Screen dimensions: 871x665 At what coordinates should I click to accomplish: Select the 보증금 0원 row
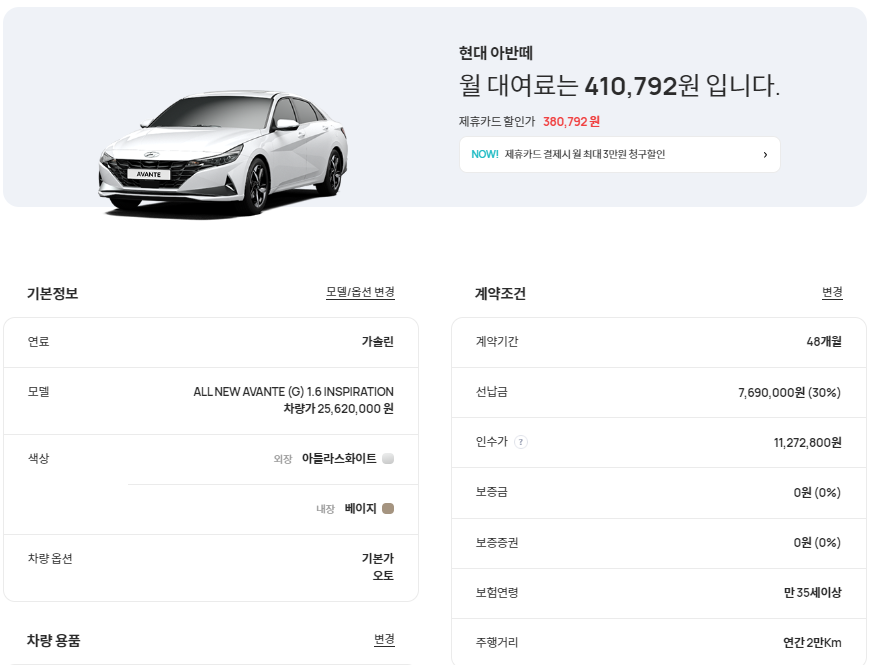tap(654, 493)
